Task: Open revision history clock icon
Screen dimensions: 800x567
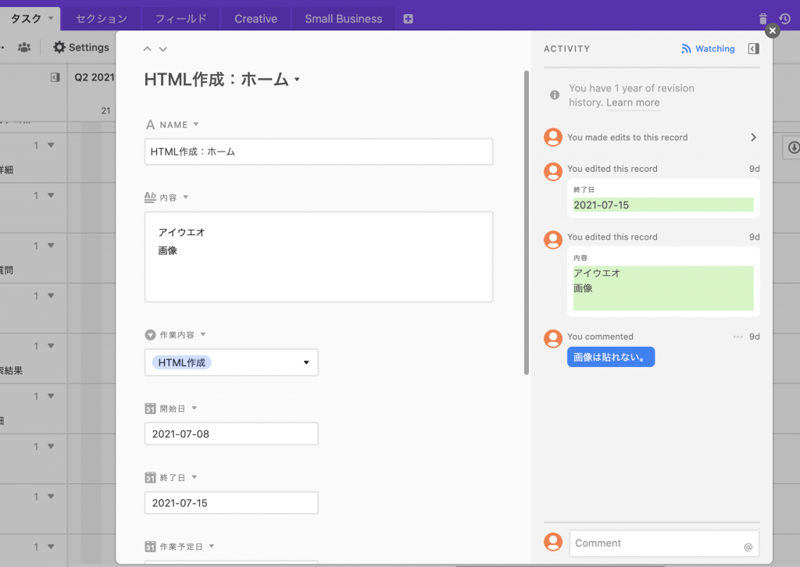Action: (785, 19)
